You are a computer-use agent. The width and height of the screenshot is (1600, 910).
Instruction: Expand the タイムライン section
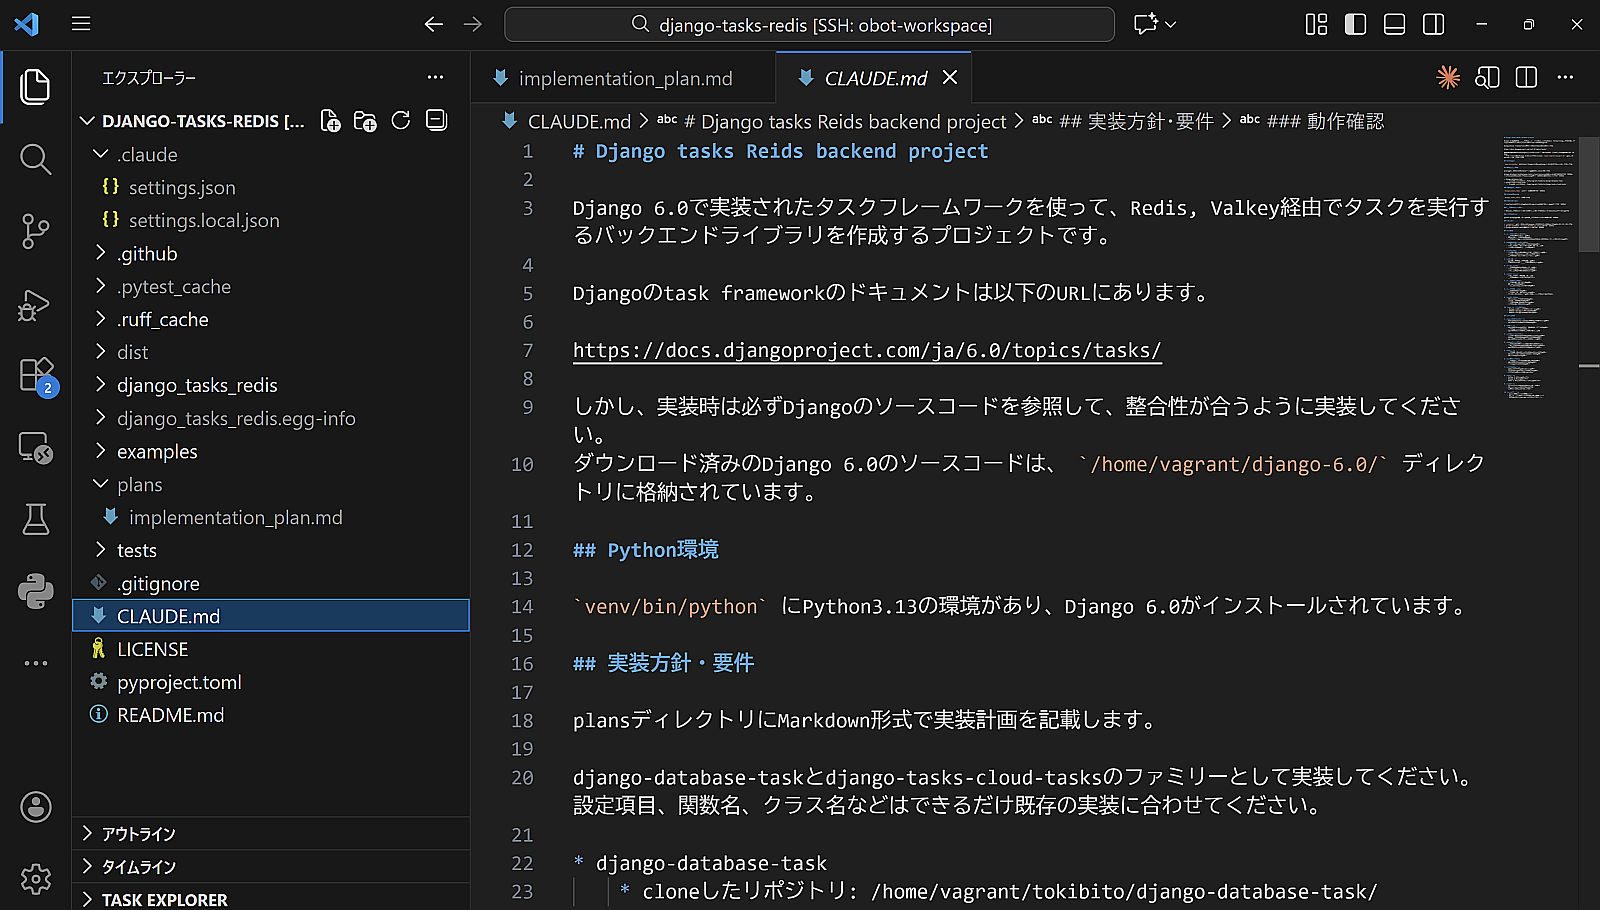pos(271,867)
